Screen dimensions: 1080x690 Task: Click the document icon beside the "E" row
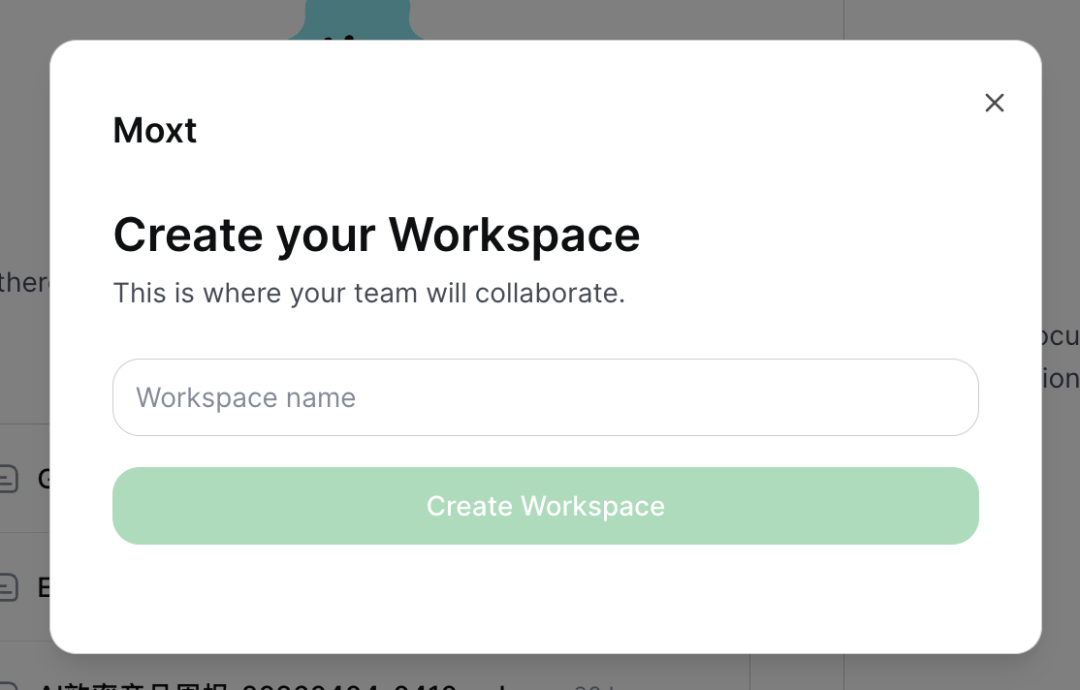[9, 587]
